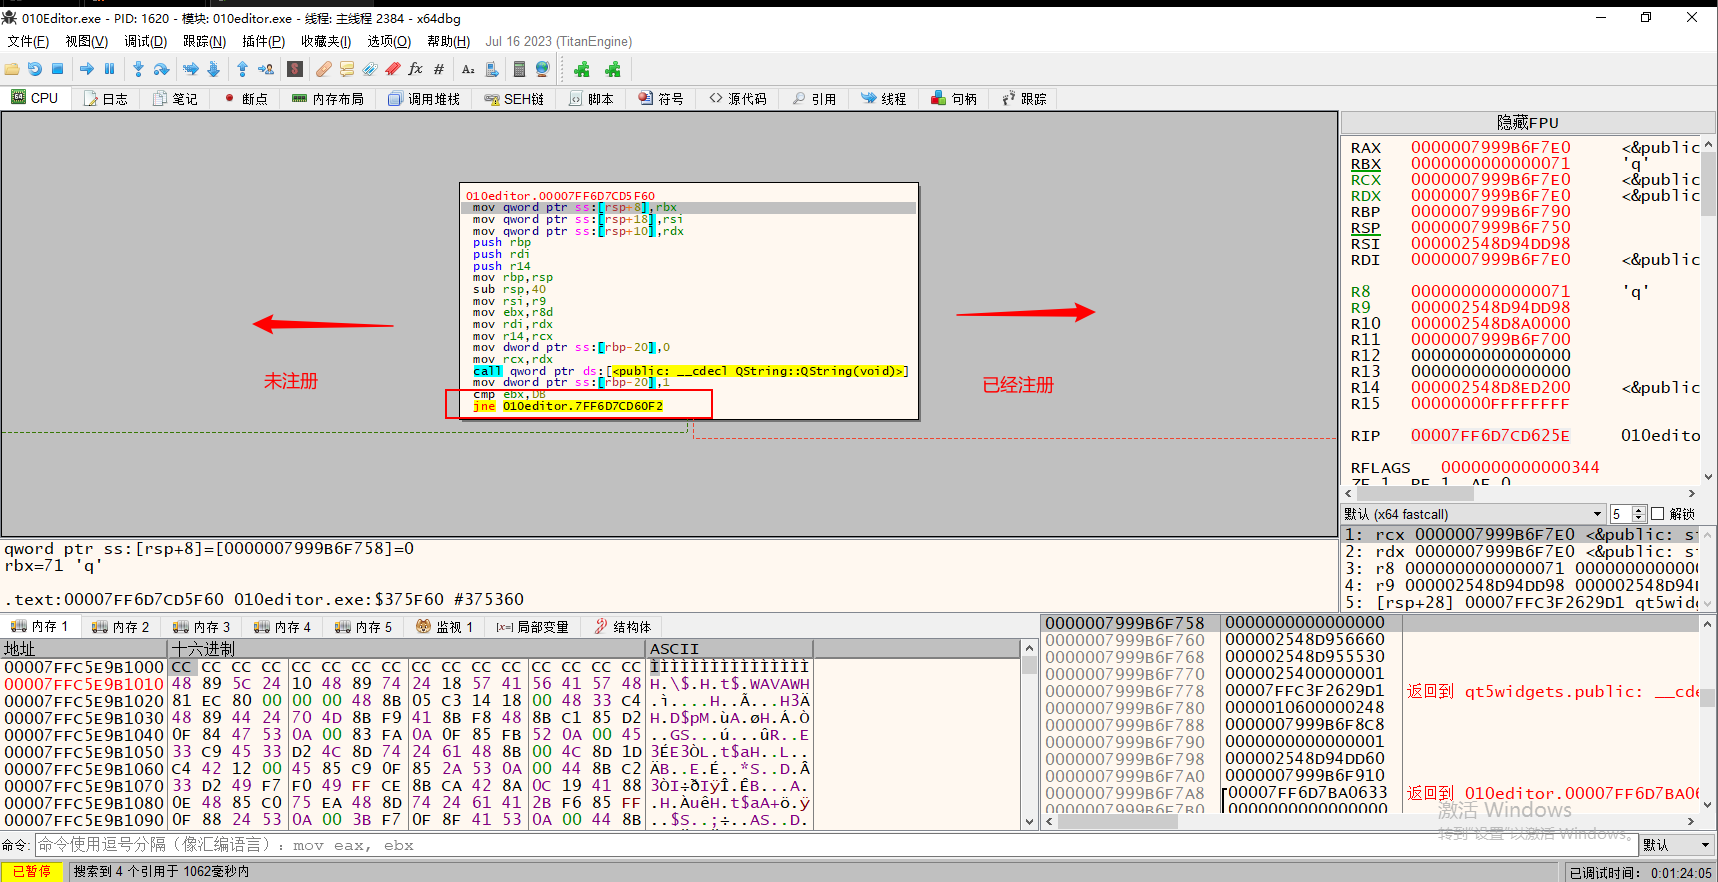
Task: Open the 内存 2 dump tab
Action: pyautogui.click(x=120, y=627)
